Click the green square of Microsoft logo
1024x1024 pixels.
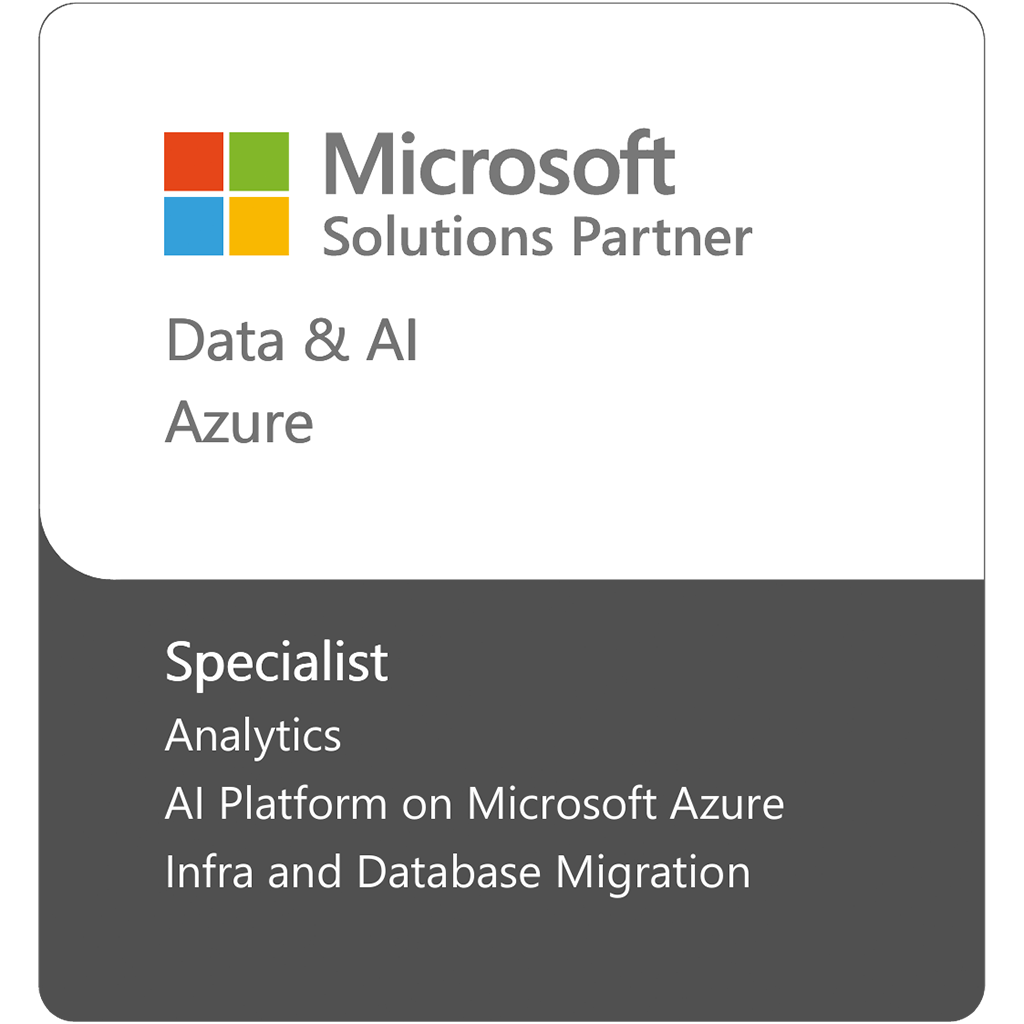(259, 161)
